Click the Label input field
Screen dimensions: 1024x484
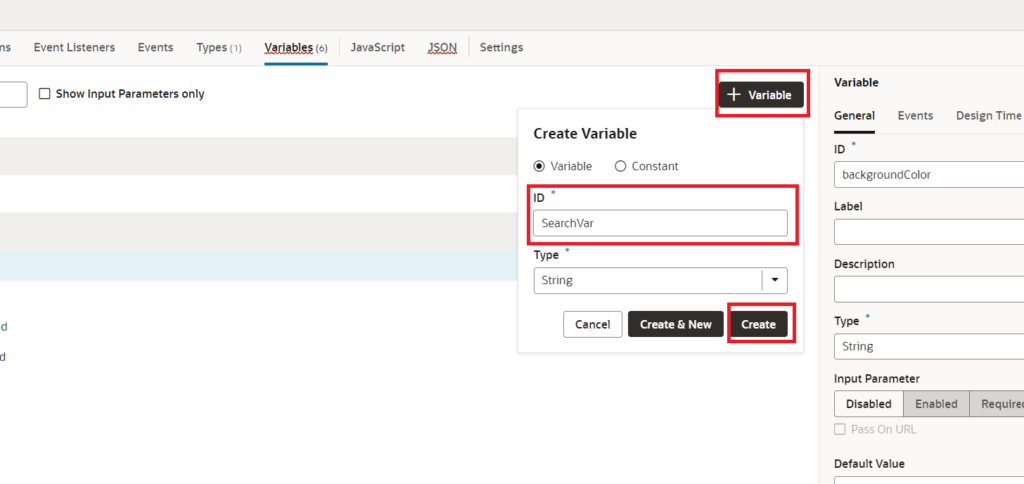929,231
